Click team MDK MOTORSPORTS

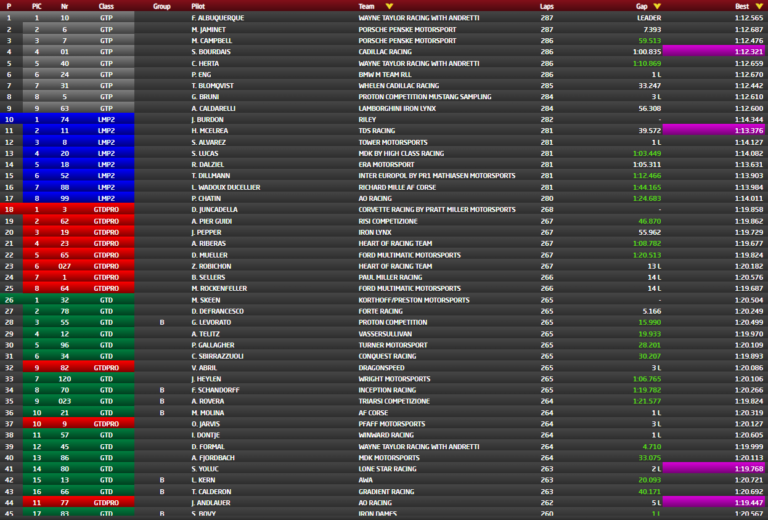tap(389, 458)
